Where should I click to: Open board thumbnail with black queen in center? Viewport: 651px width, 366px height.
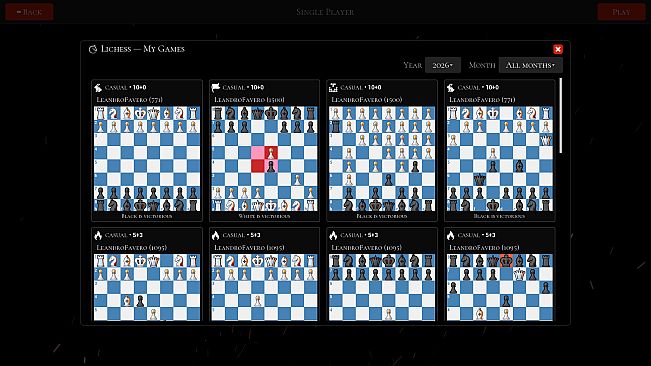500,159
